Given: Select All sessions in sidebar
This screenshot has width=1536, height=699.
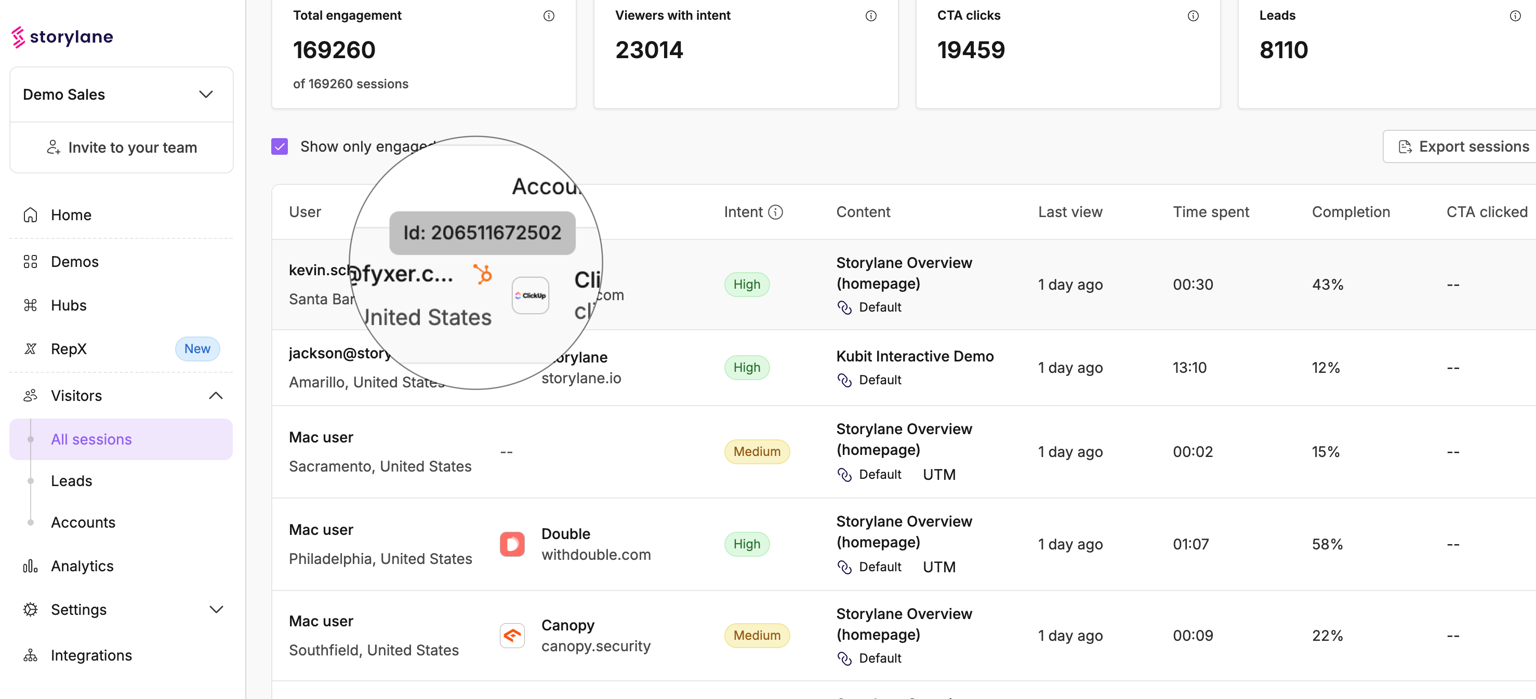Looking at the screenshot, I should 121,439.
